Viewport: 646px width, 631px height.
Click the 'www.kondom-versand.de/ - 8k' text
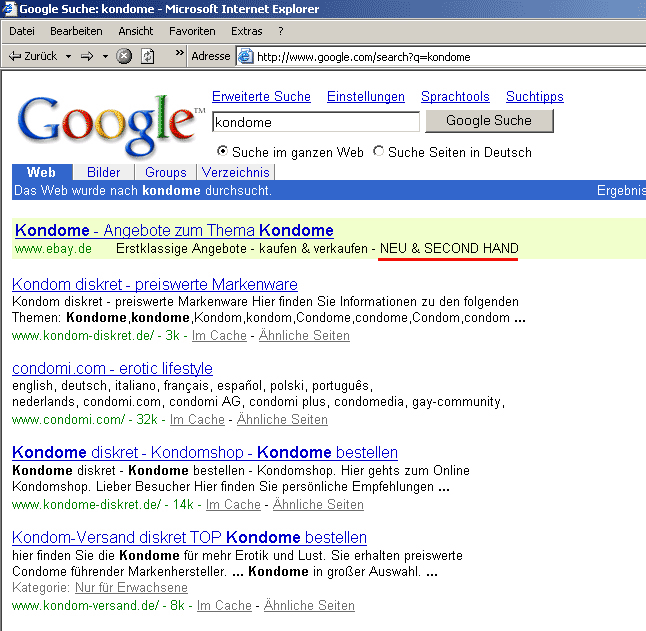click(98, 605)
